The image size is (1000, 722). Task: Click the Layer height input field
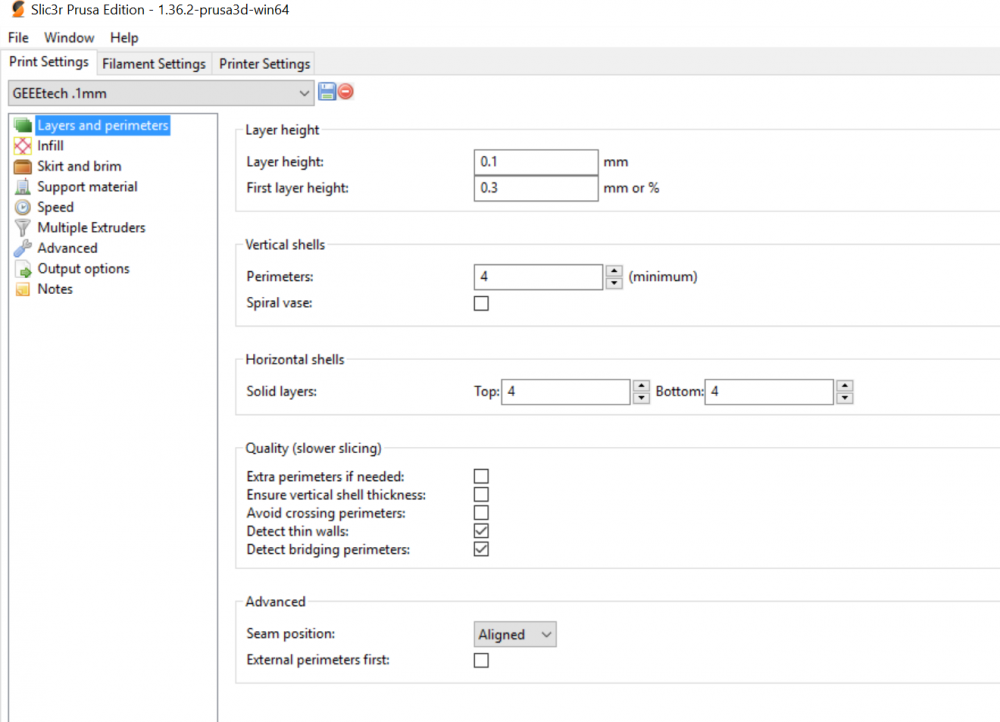tap(535, 161)
